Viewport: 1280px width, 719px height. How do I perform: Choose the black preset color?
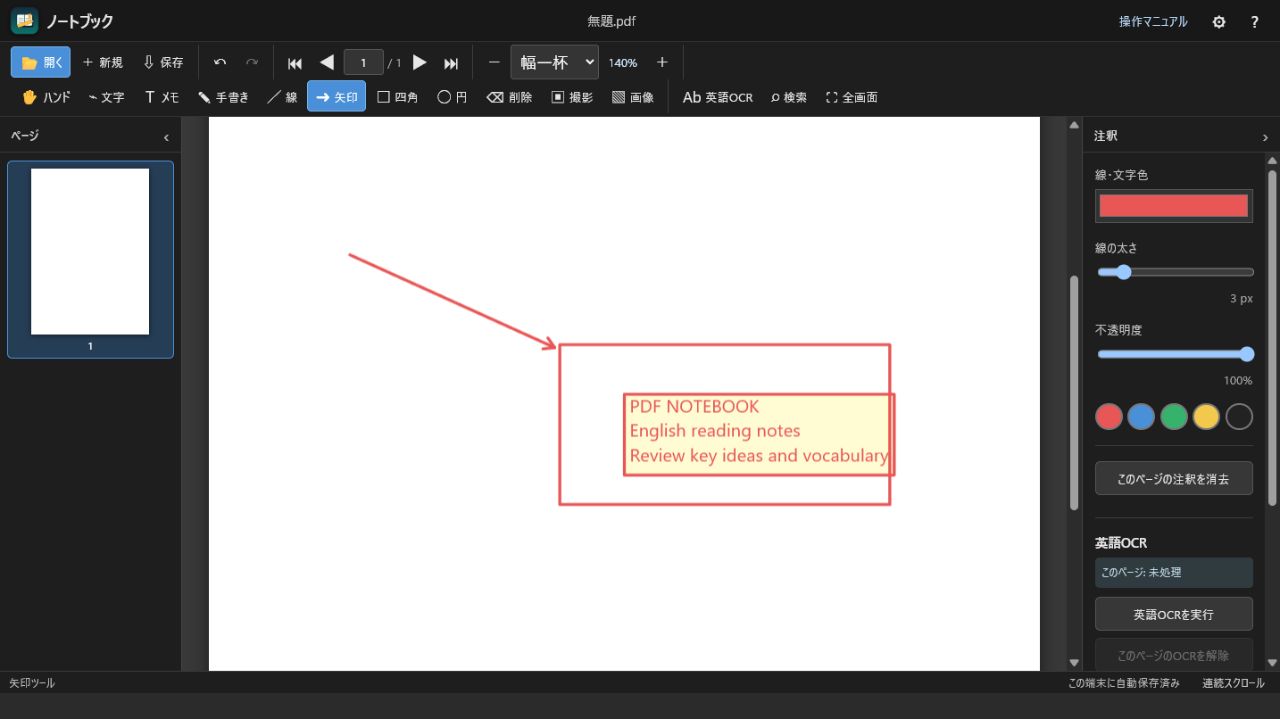pos(1239,417)
